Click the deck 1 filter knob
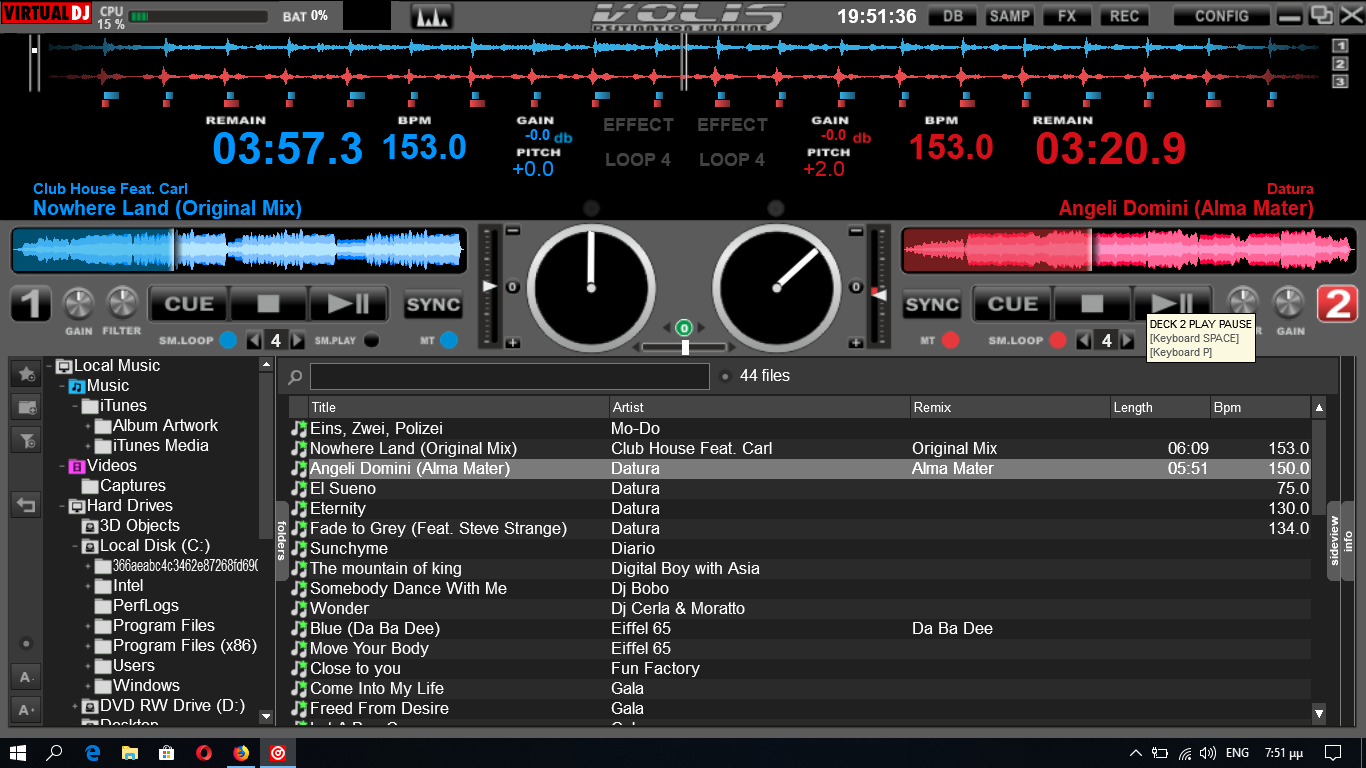The height and width of the screenshot is (768, 1366). pyautogui.click(x=122, y=304)
